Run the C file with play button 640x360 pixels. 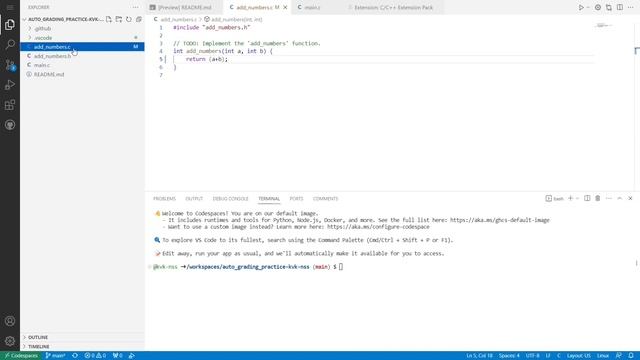point(581,7)
